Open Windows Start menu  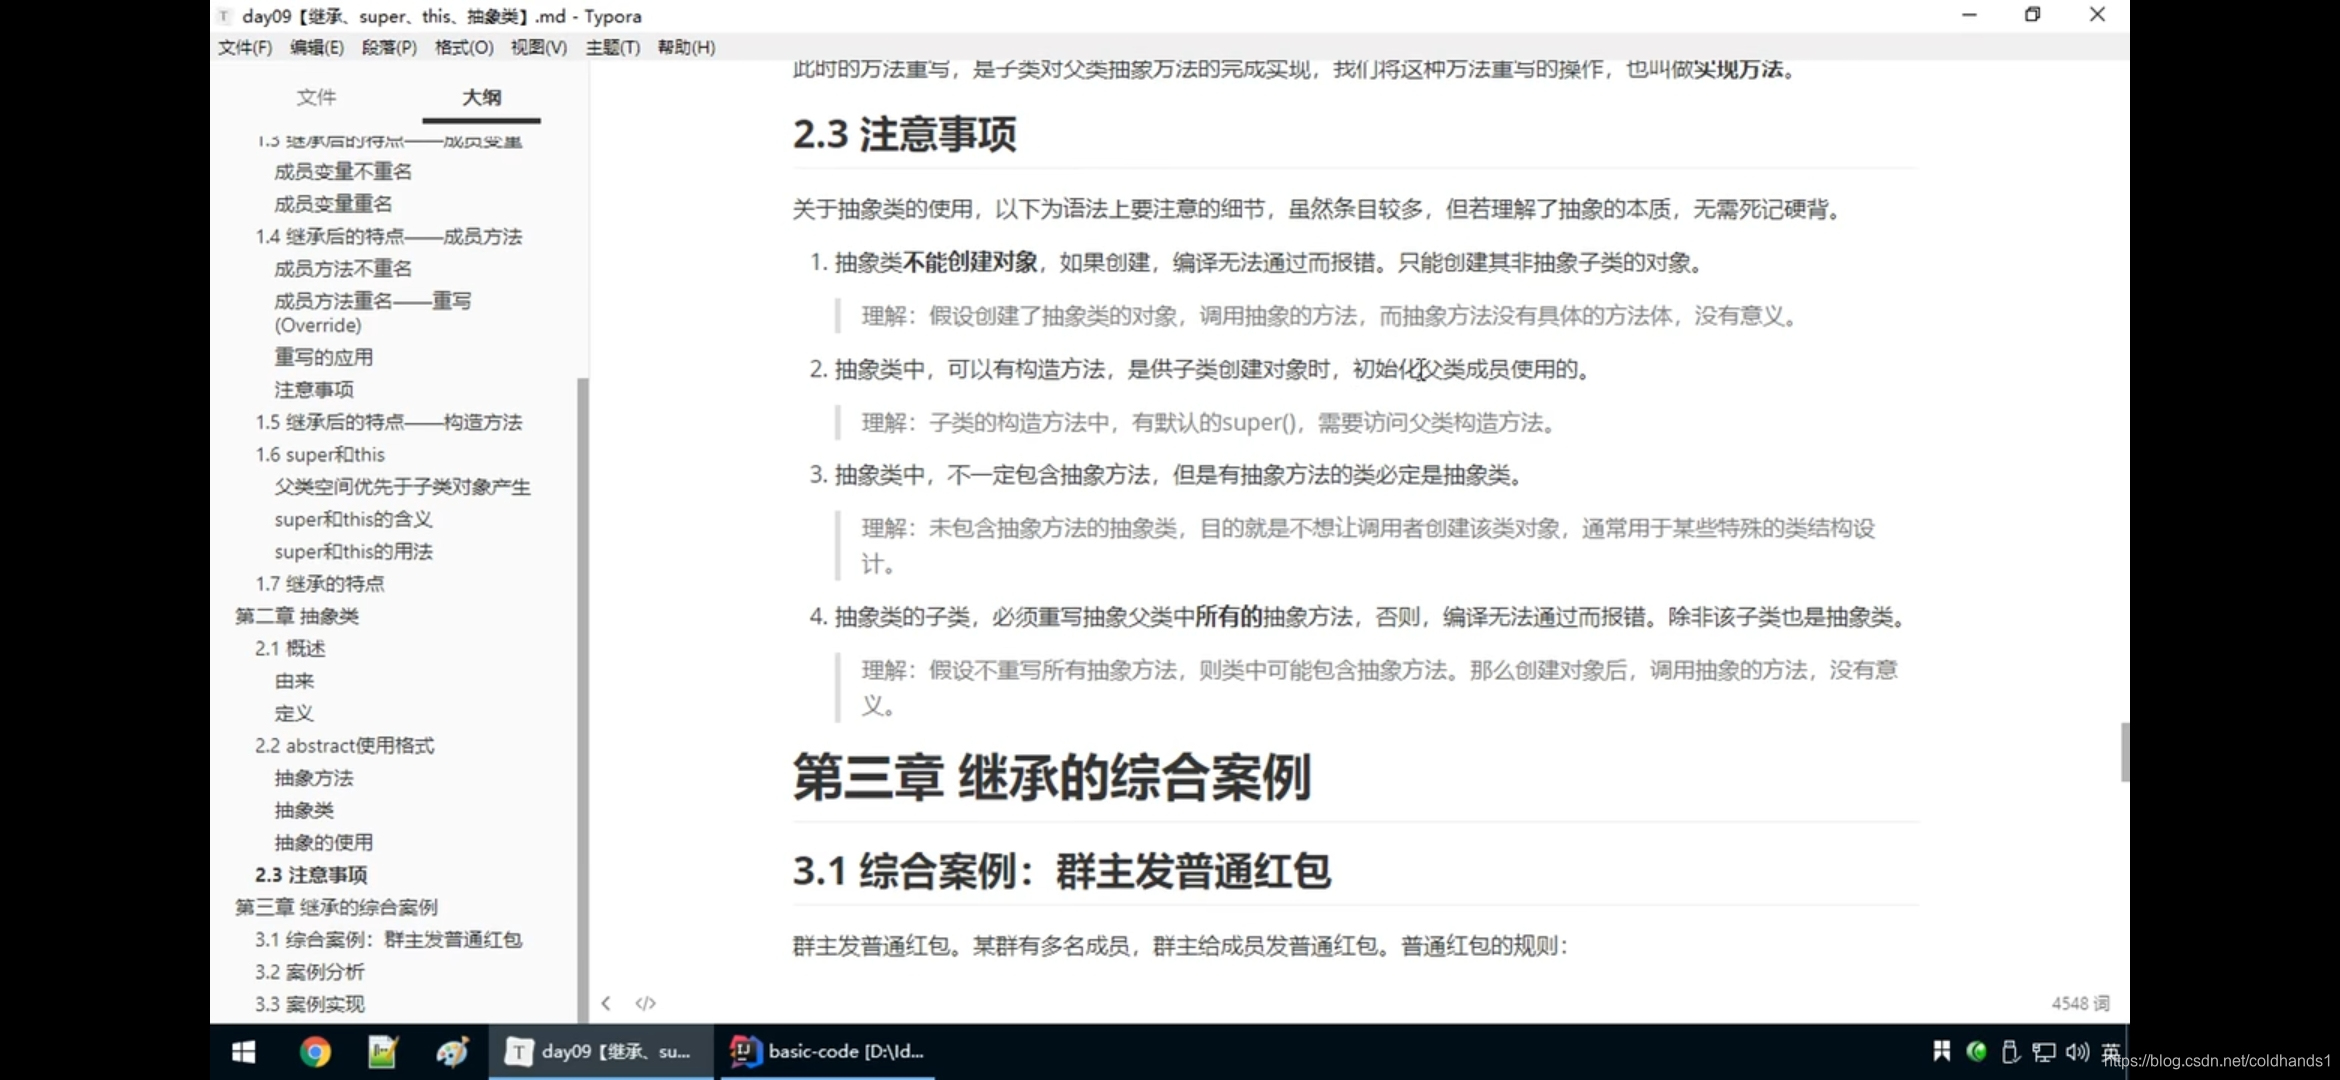click(243, 1052)
